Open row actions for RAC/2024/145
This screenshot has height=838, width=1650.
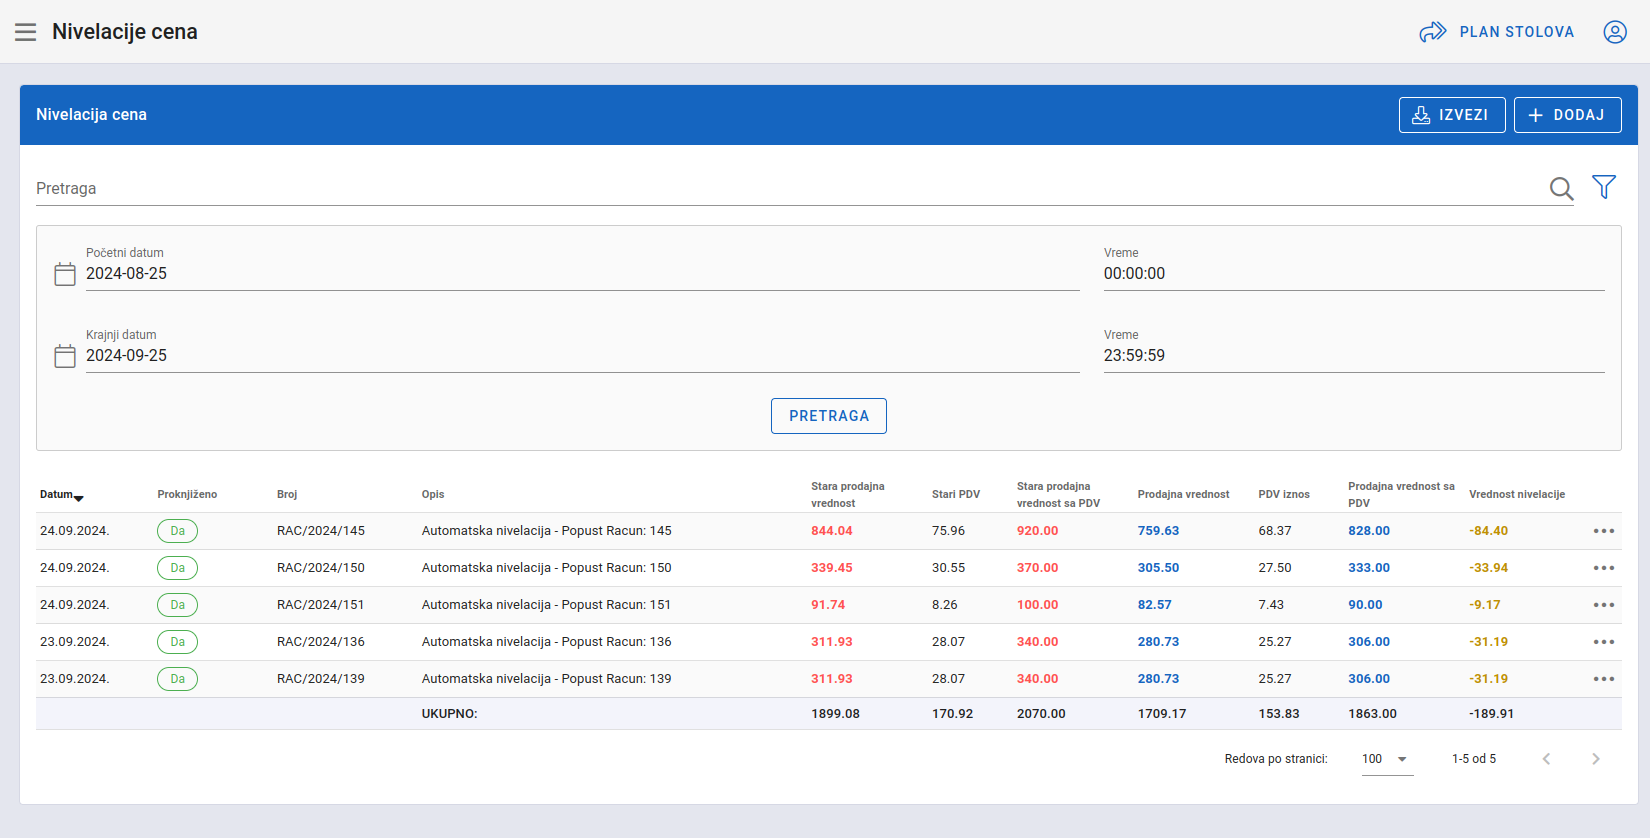[1604, 531]
